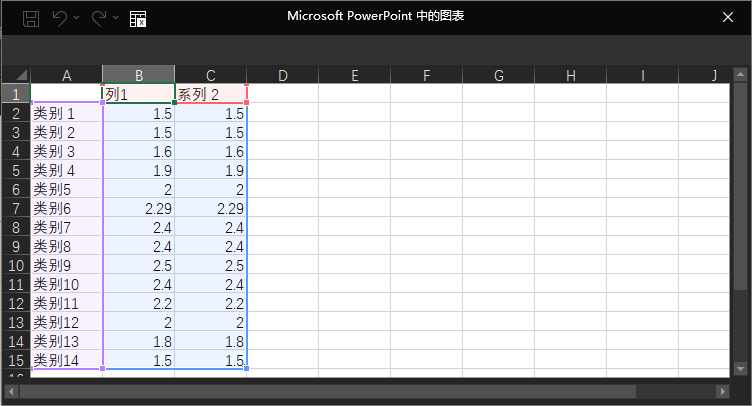Select cell B1 containing 列1

[139, 93]
